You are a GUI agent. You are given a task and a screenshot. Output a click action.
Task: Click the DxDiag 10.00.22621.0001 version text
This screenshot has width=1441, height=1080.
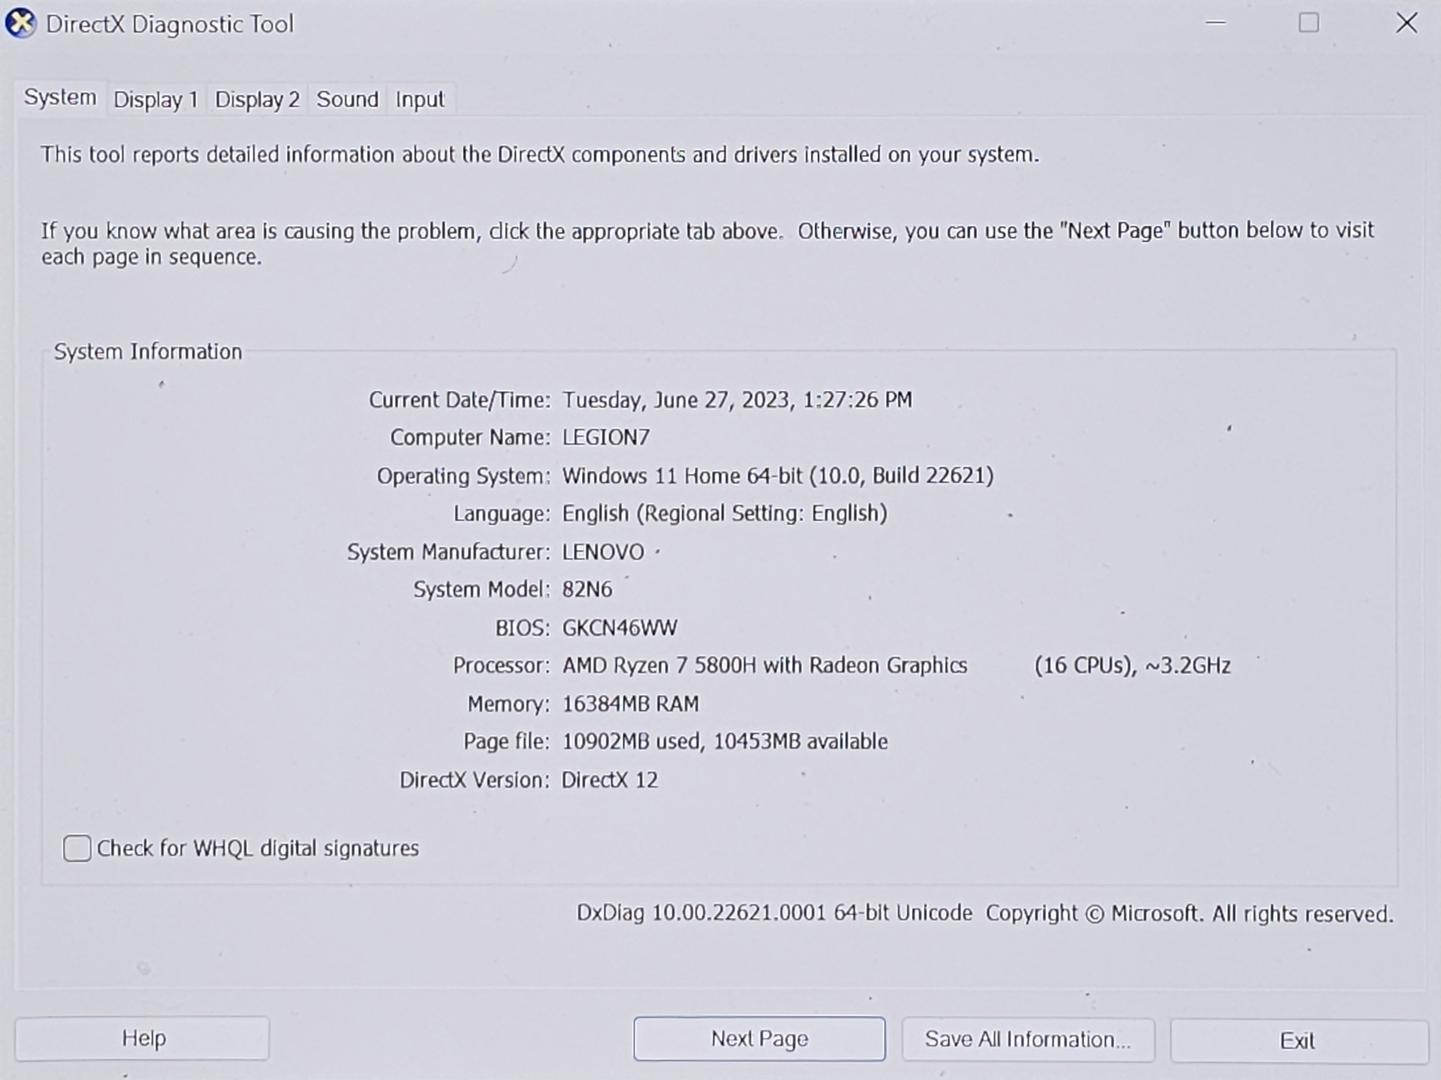[701, 914]
